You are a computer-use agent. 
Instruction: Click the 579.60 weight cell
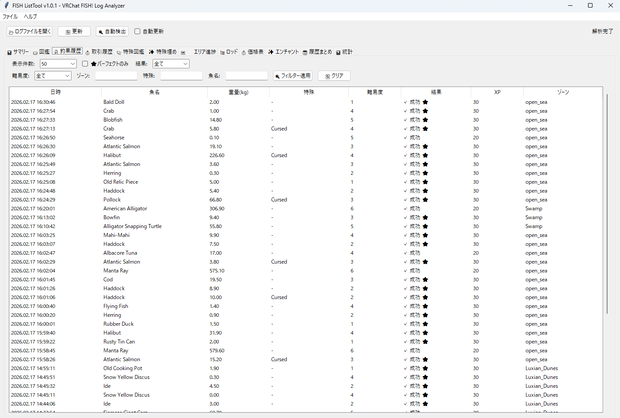(217, 351)
